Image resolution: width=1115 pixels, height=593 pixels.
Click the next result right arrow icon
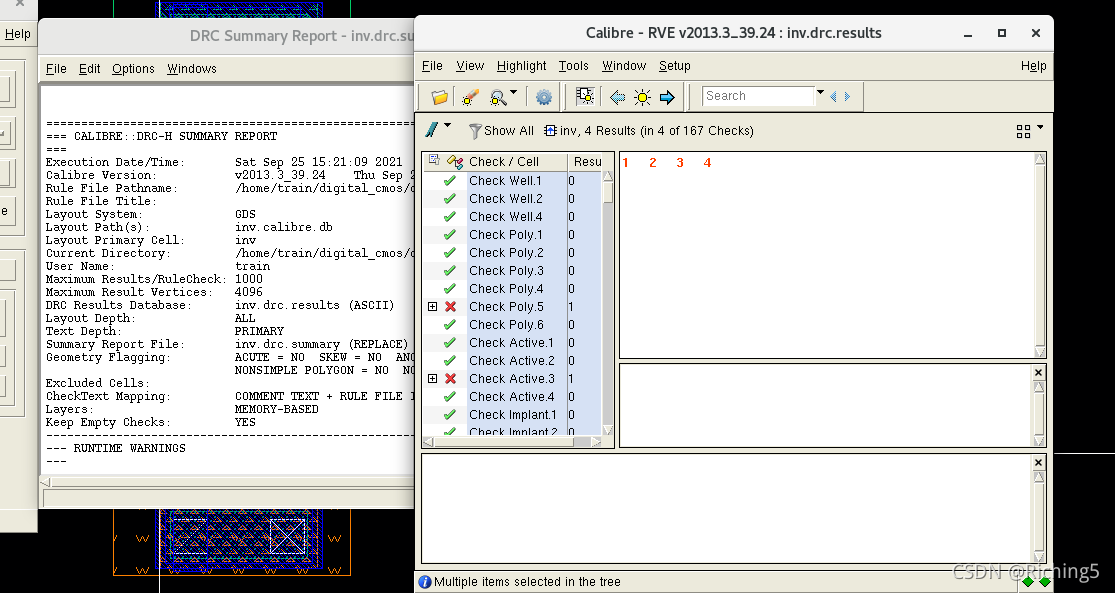click(667, 97)
